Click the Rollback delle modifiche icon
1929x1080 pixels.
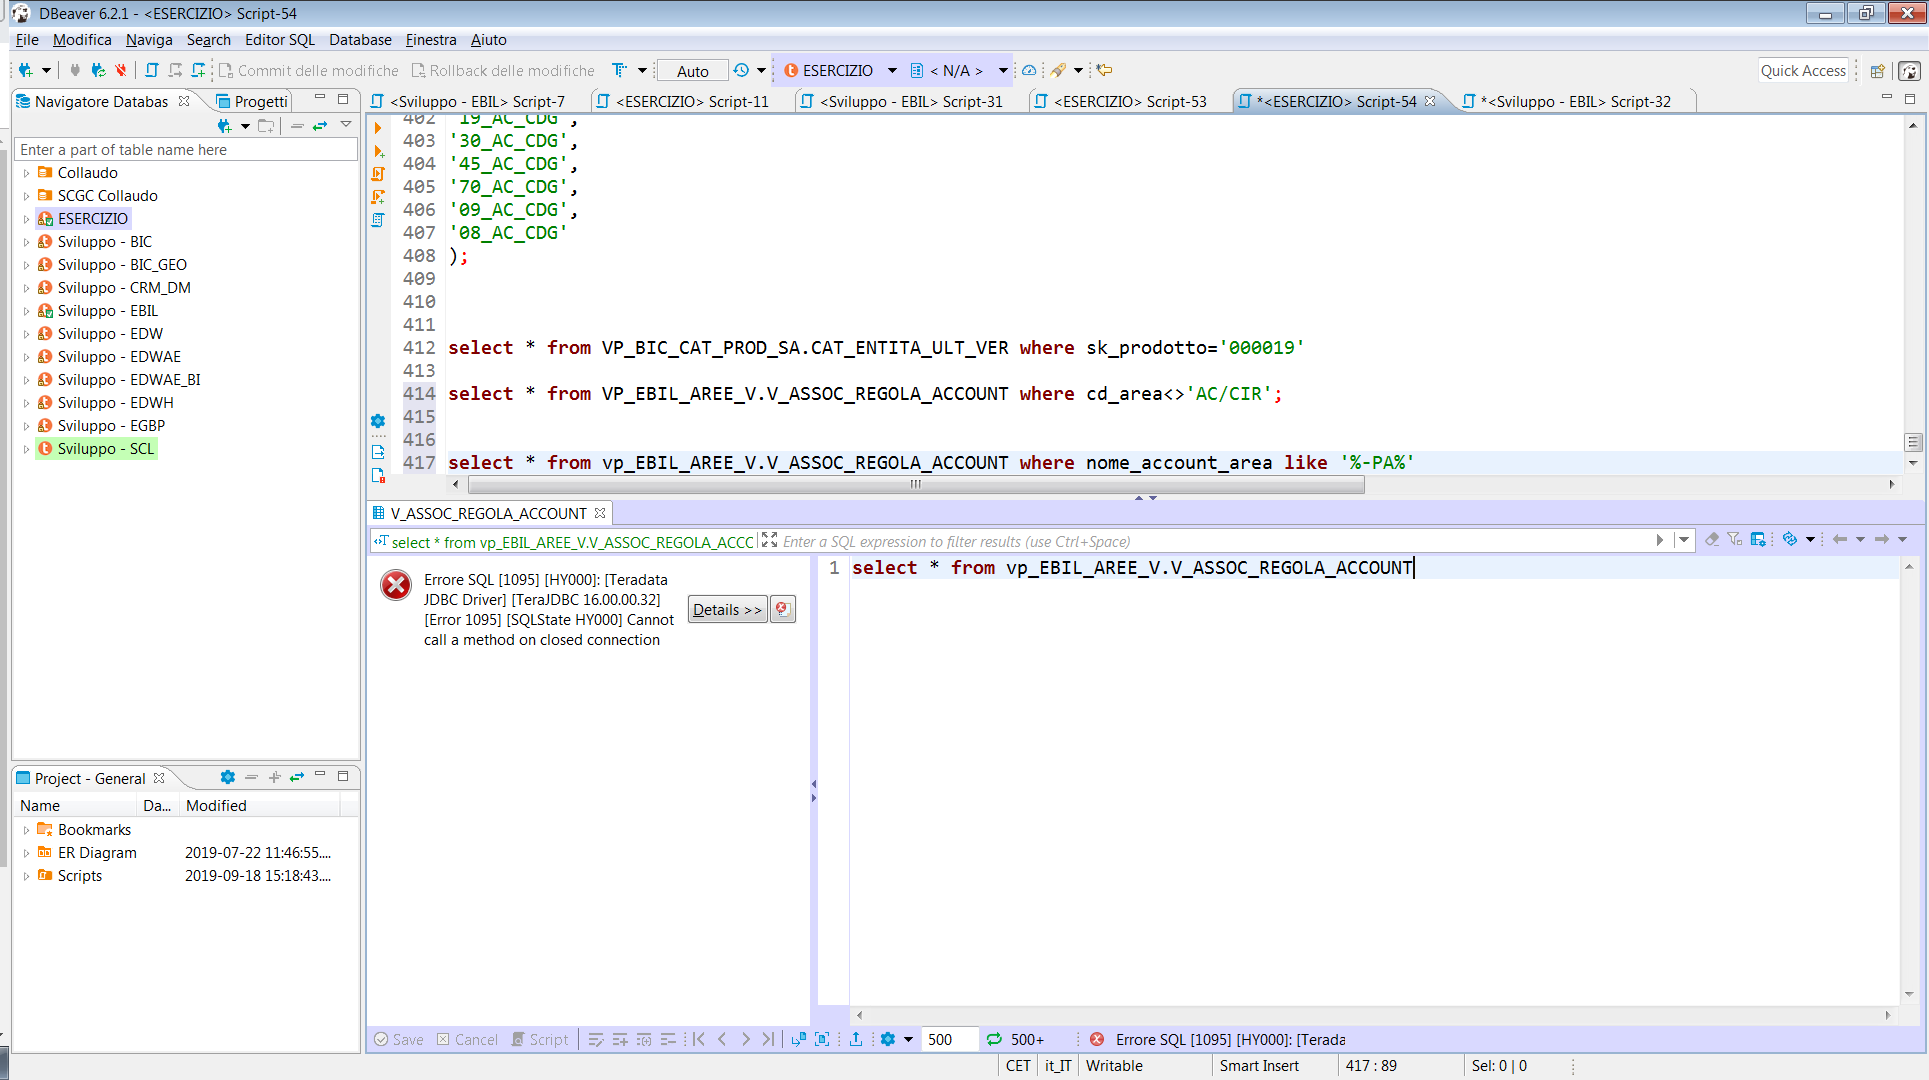(x=503, y=70)
